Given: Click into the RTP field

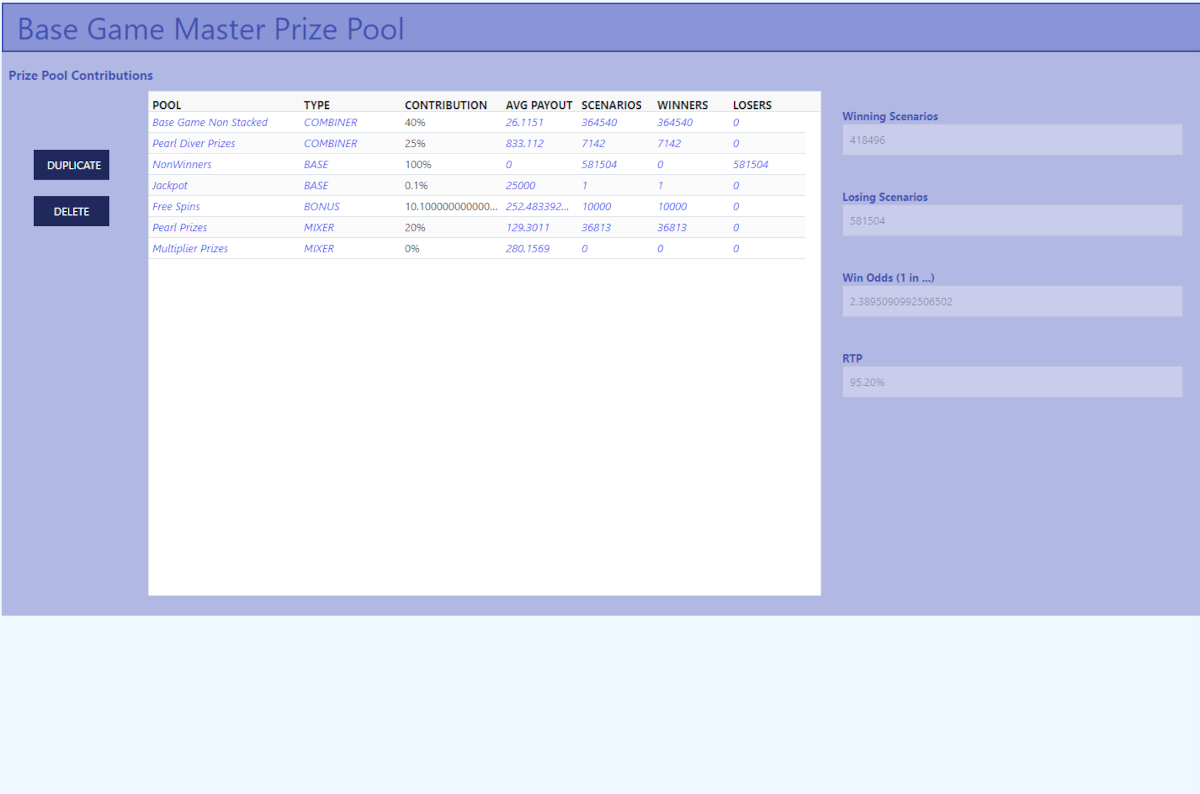Looking at the screenshot, I should (x=1012, y=382).
